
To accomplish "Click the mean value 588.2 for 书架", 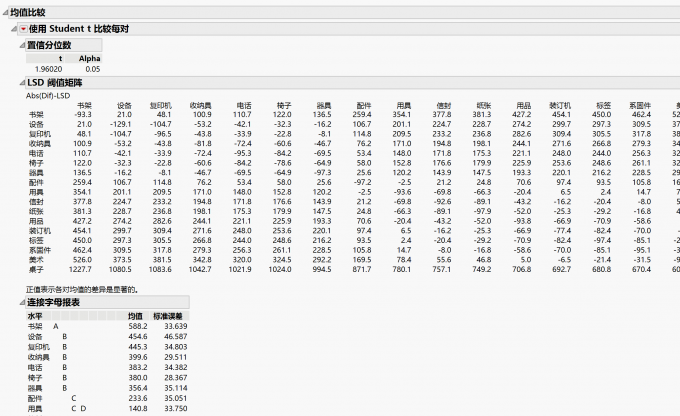I will [x=138, y=326].
